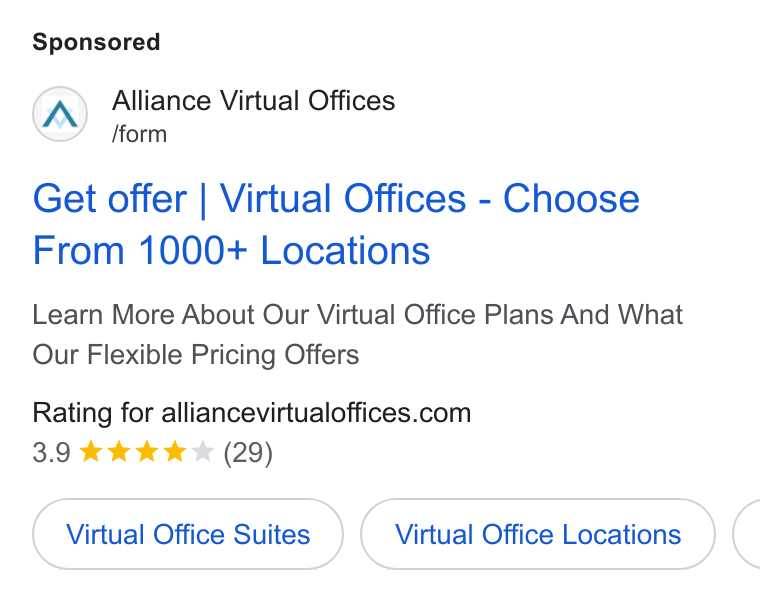The image size is (760, 602).
Task: Select the partially visible chip at right edge
Action: pos(747,534)
